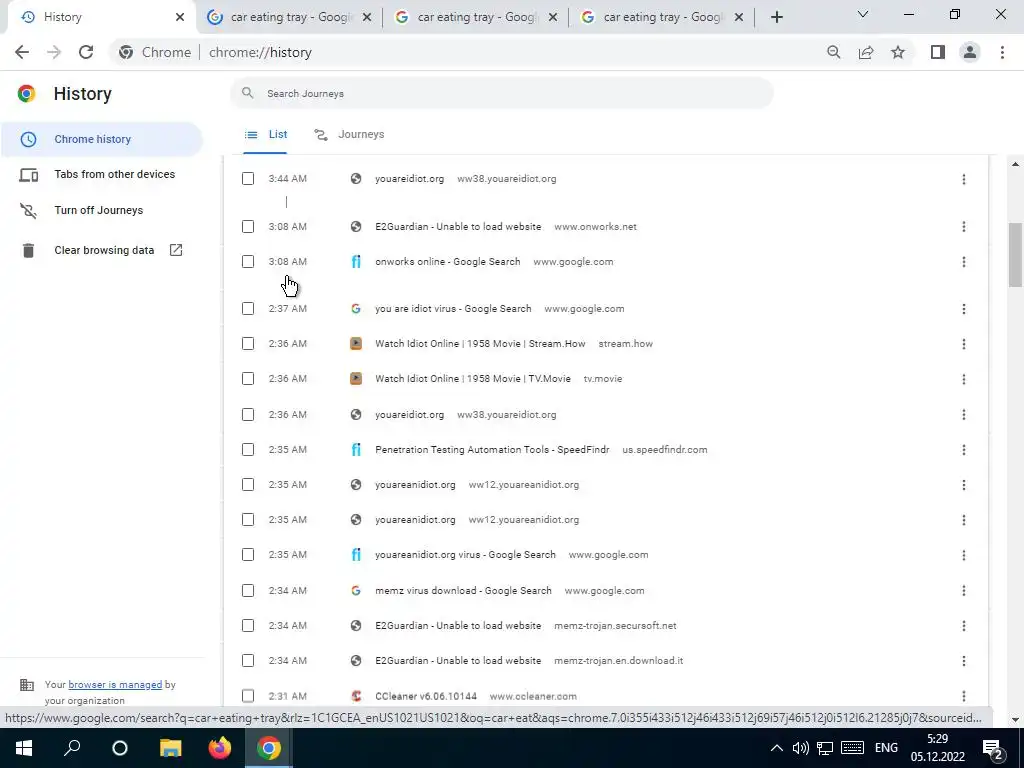Open Chrome's three-dot main menu
The height and width of the screenshot is (768, 1024).
point(1002,52)
